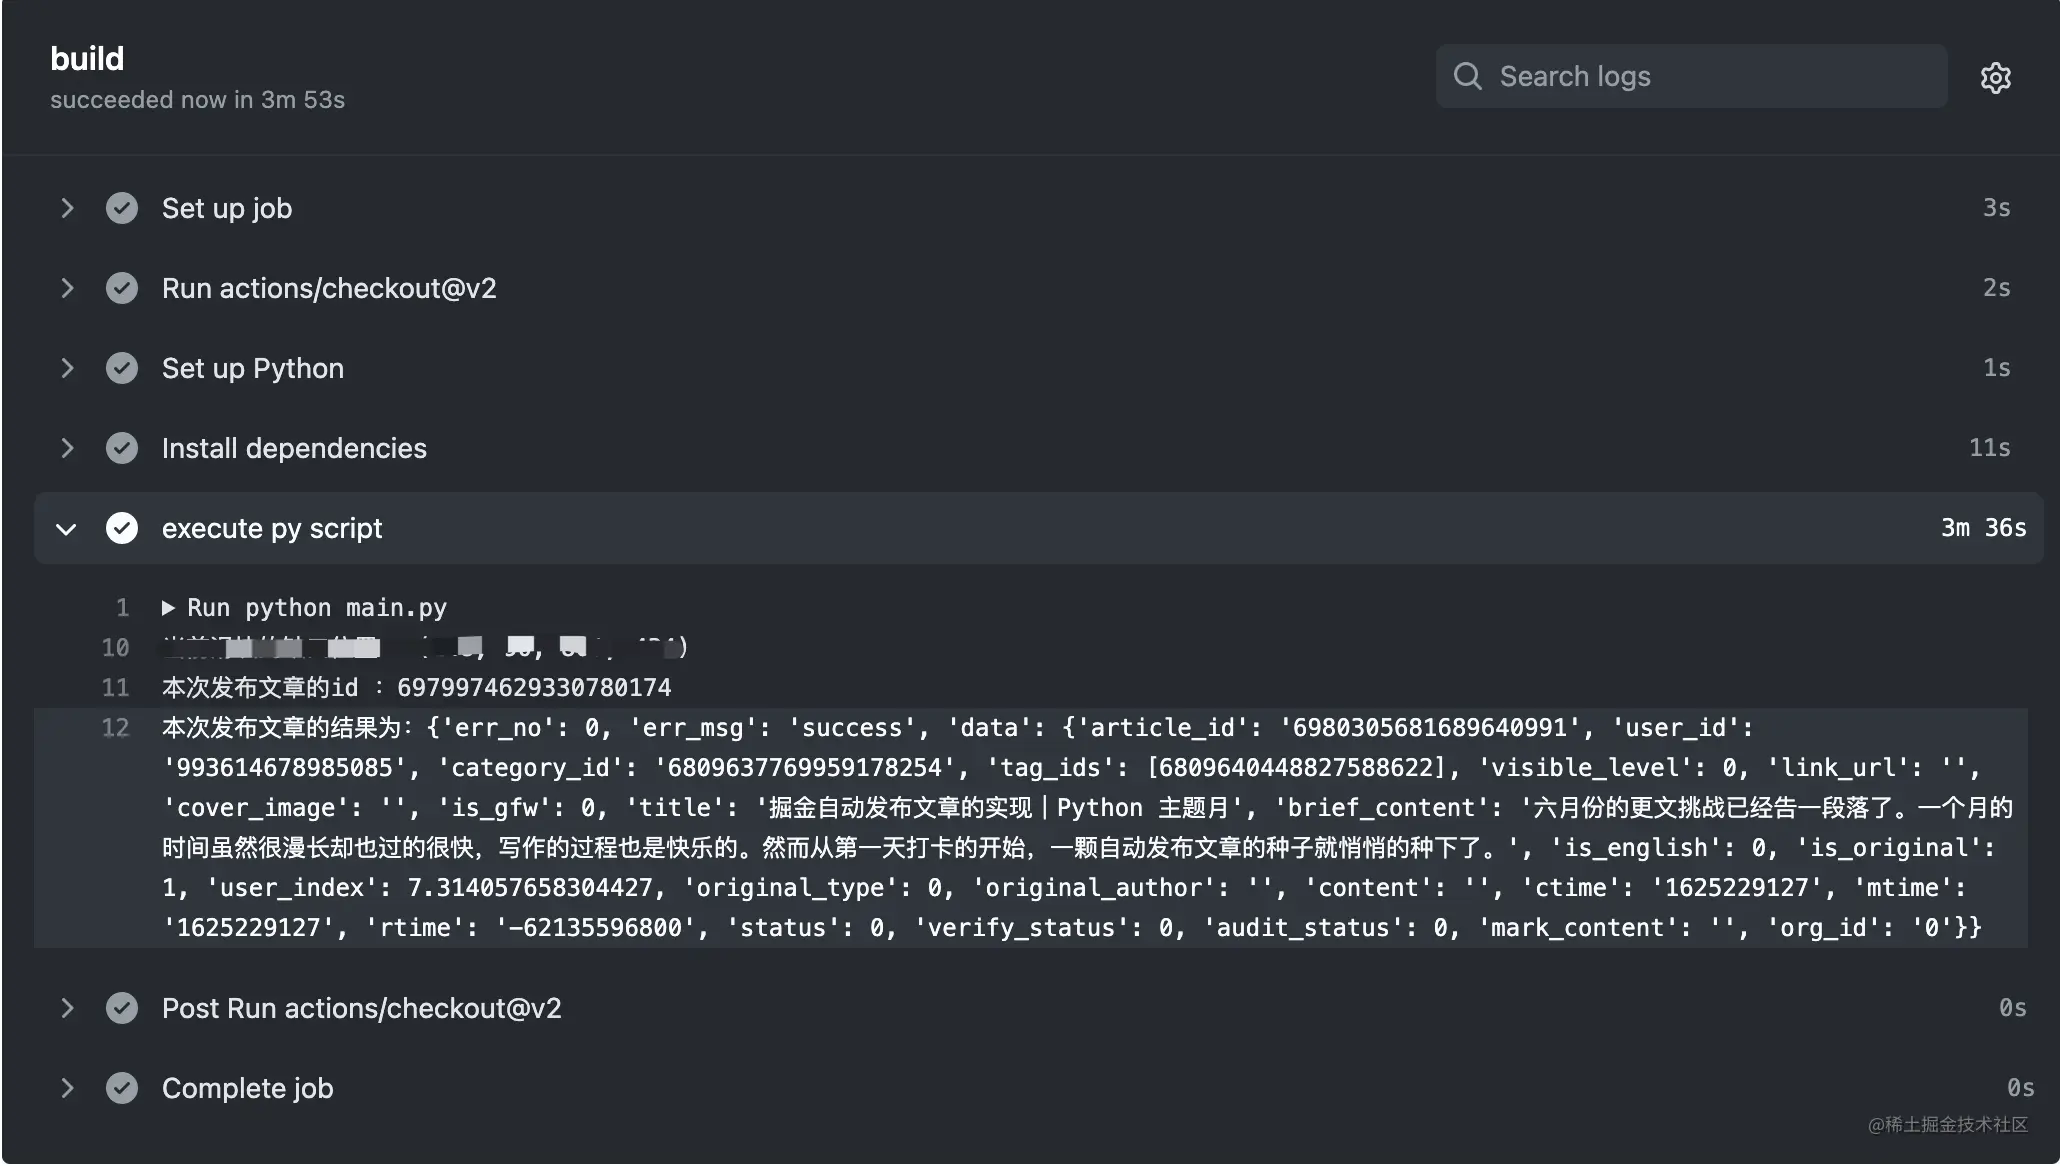Click success check icon beside Set up job
The width and height of the screenshot is (2060, 1166).
pos(122,208)
